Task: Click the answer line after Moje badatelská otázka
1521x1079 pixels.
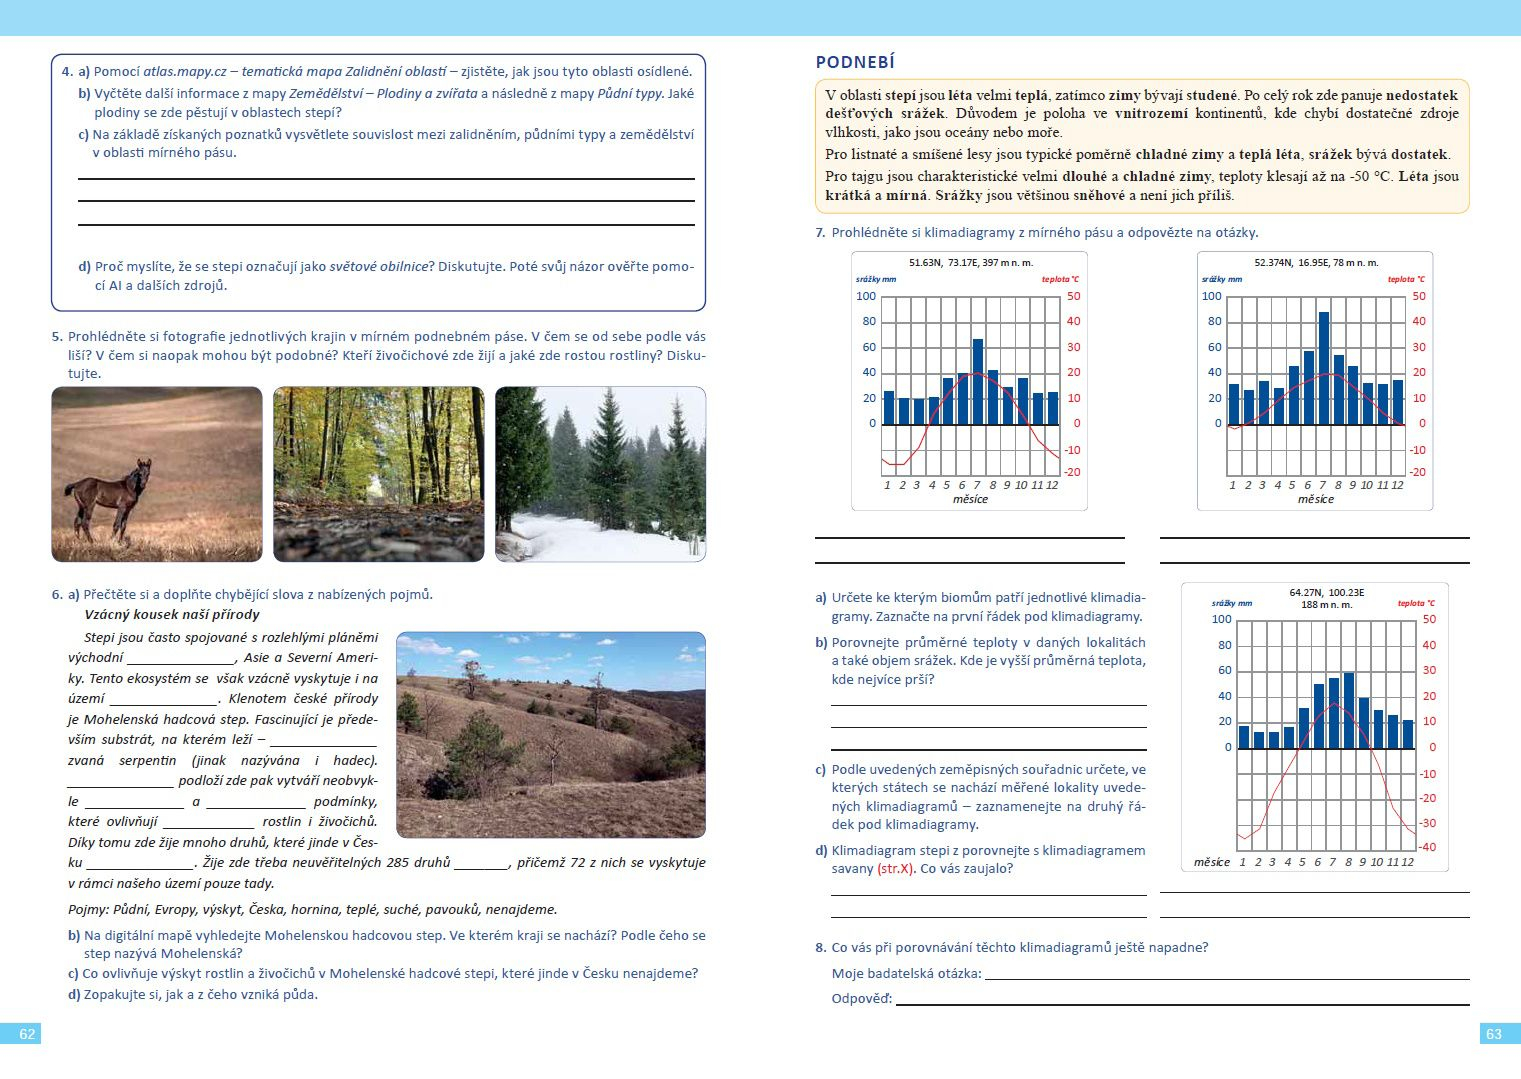Action: 1226,976
